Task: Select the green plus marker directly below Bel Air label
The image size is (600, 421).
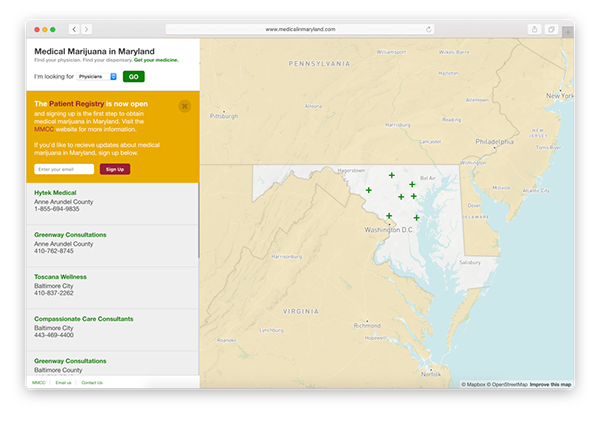Action: click(x=412, y=184)
